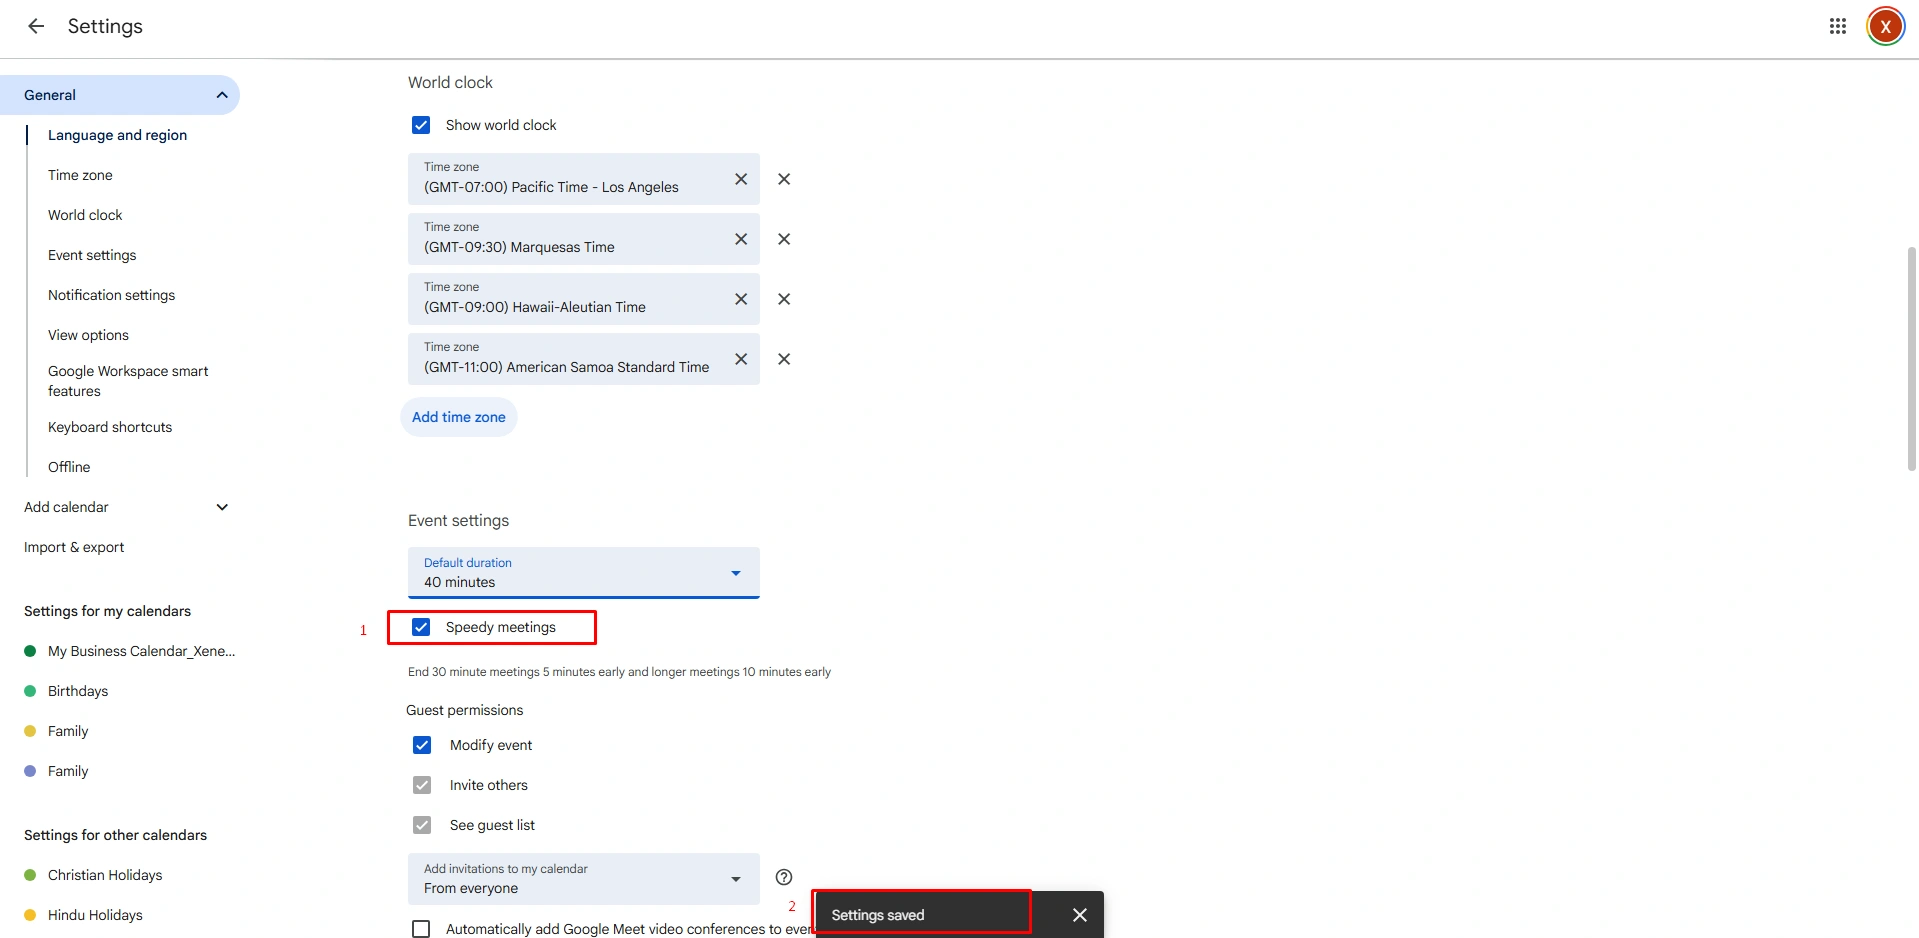
Task: Click the Settings saved message text
Action: tap(878, 915)
